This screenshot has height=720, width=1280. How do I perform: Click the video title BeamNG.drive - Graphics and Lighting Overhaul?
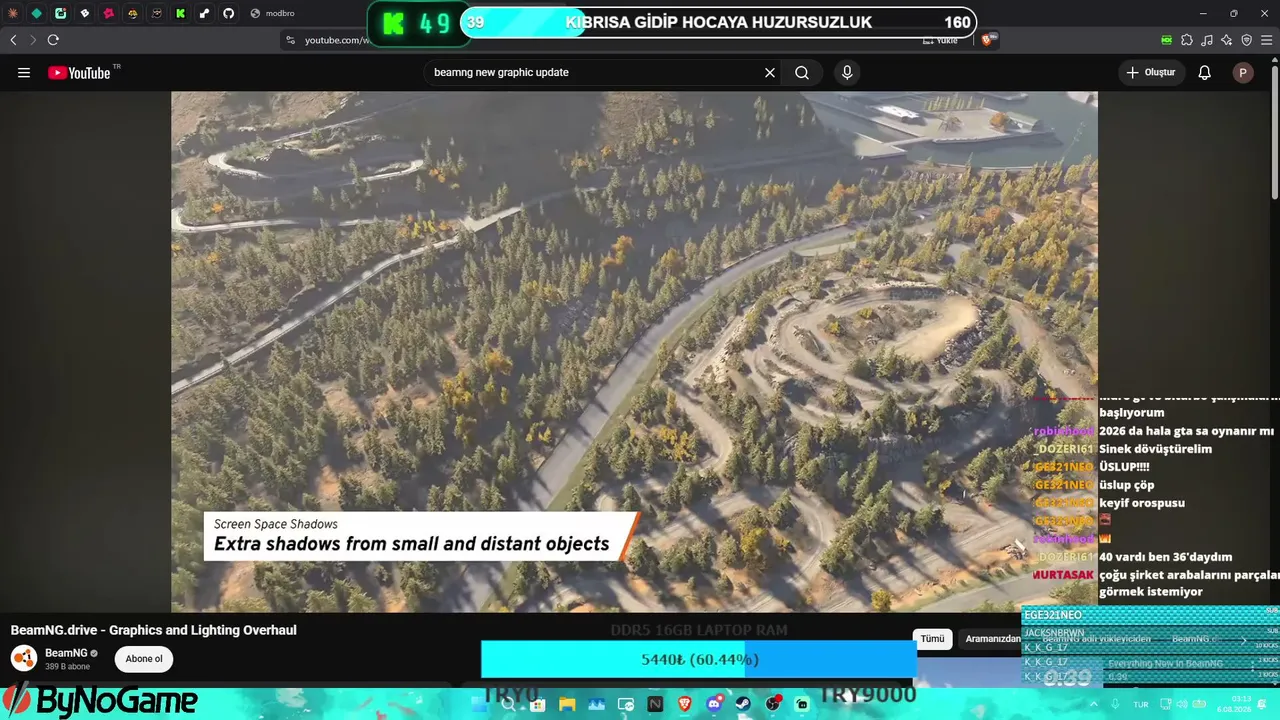click(x=154, y=630)
